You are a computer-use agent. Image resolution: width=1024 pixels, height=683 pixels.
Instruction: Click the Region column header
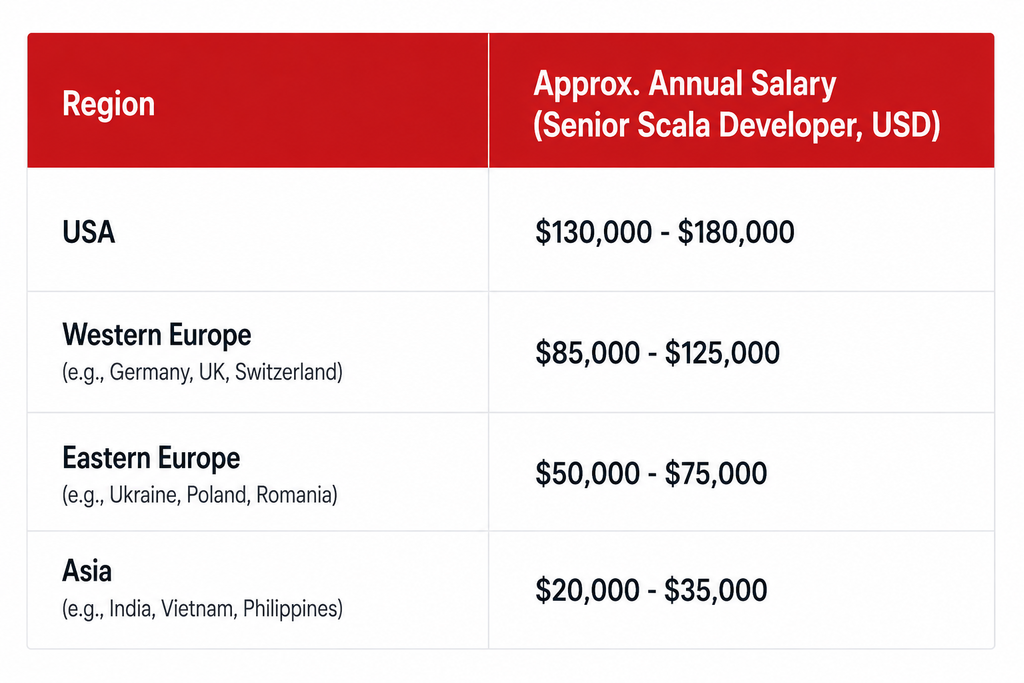coord(108,104)
